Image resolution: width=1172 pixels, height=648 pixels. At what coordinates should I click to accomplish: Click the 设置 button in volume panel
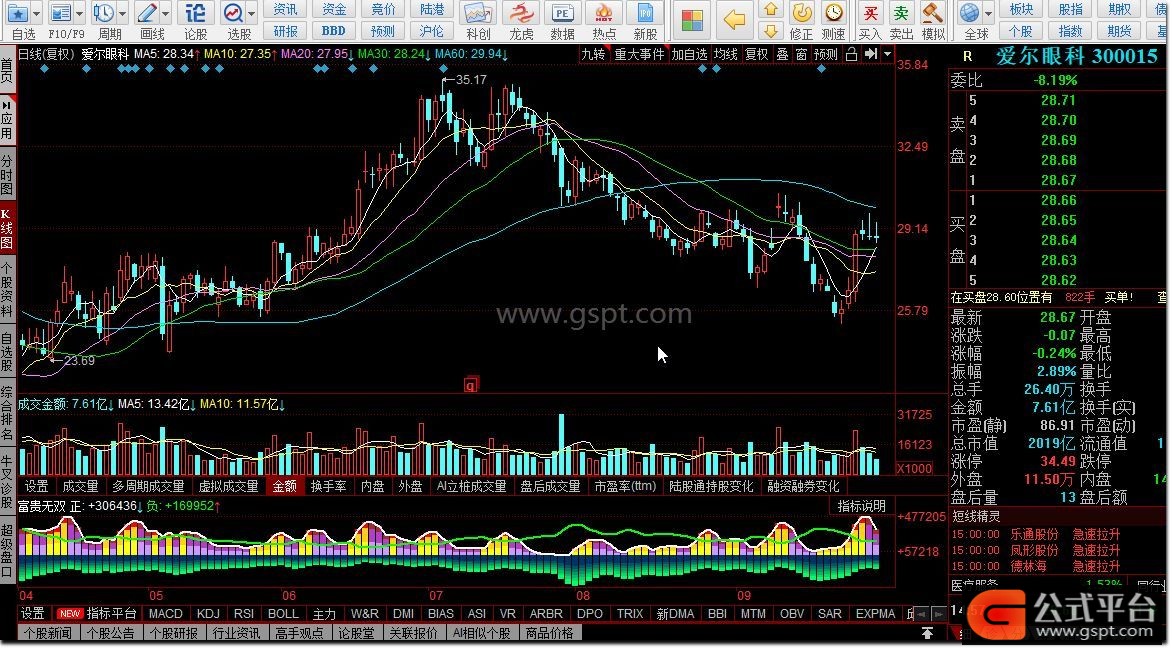(x=36, y=487)
